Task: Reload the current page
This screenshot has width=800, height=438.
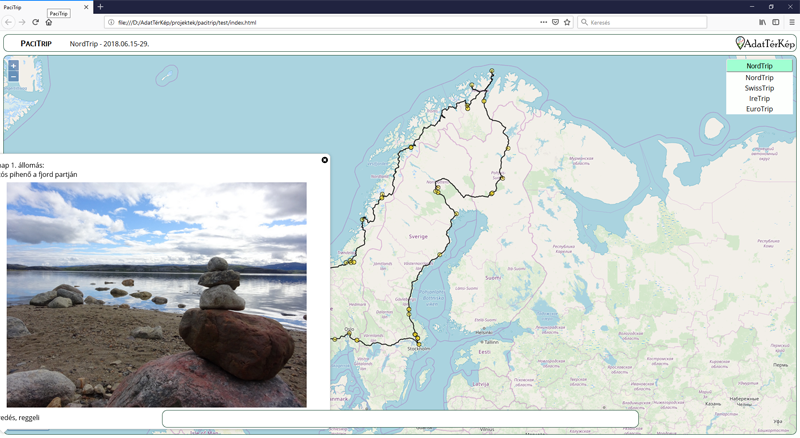Action: coord(35,22)
